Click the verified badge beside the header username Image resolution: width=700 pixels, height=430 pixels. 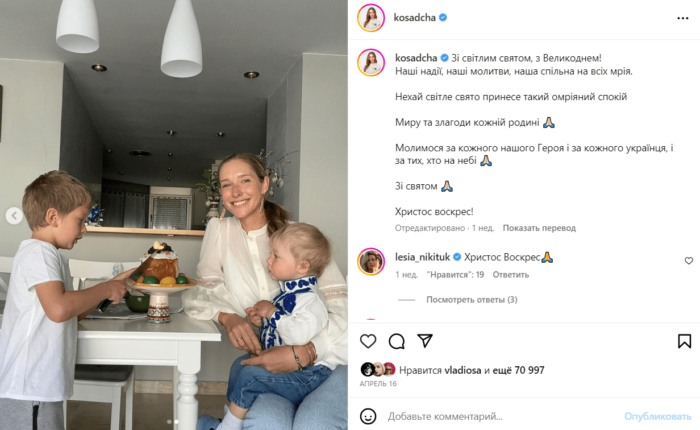tap(443, 17)
